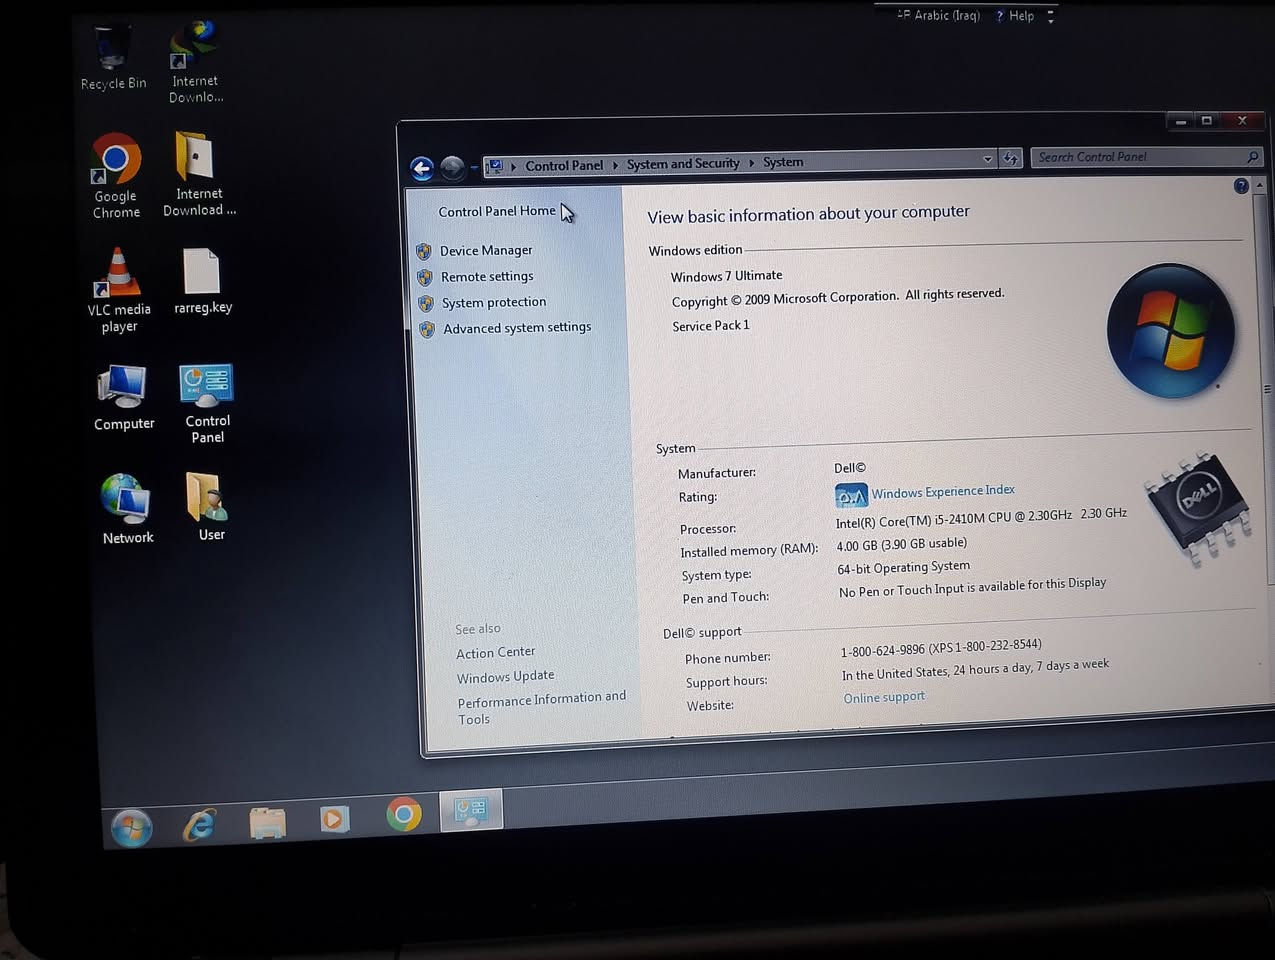Open Remote settings link
This screenshot has height=960, width=1275.
487,276
